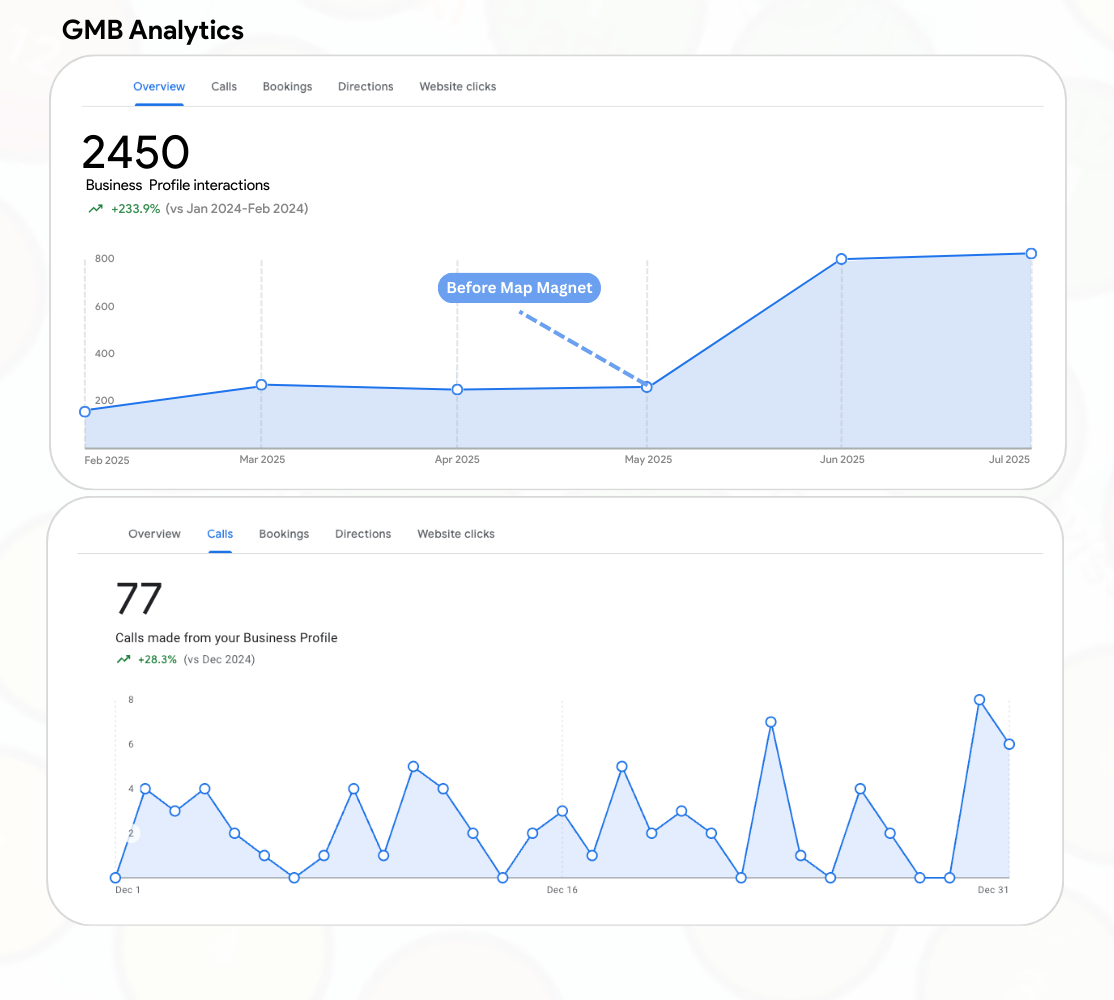Click the Dec 31 axis label
The image size is (1114, 1000).
[x=993, y=890]
